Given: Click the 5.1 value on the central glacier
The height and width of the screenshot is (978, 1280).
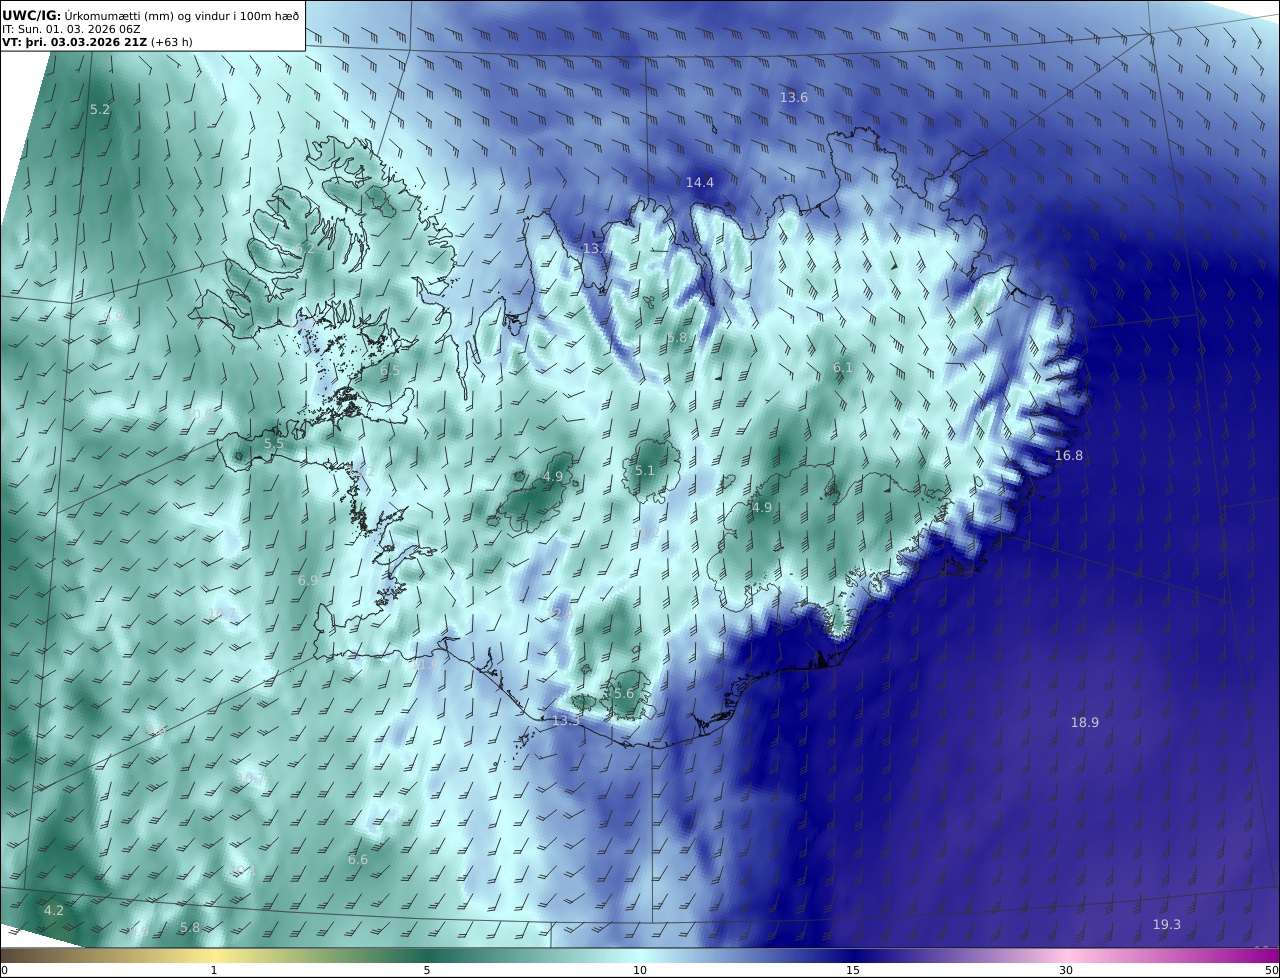Looking at the screenshot, I should pyautogui.click(x=645, y=470).
